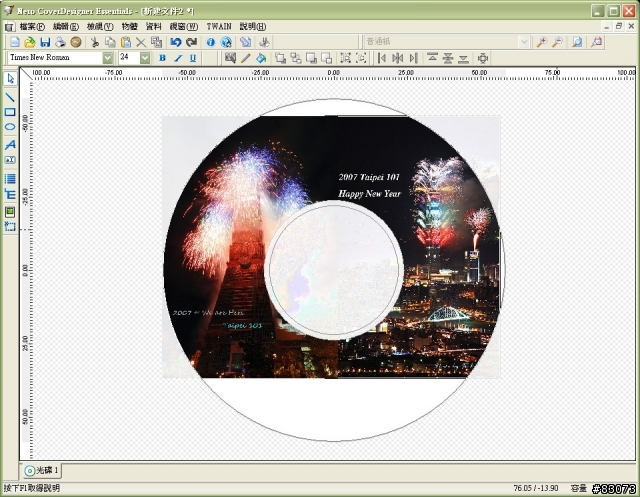Open program info with the blue i icon
The height and width of the screenshot is (497, 640).
211,42
